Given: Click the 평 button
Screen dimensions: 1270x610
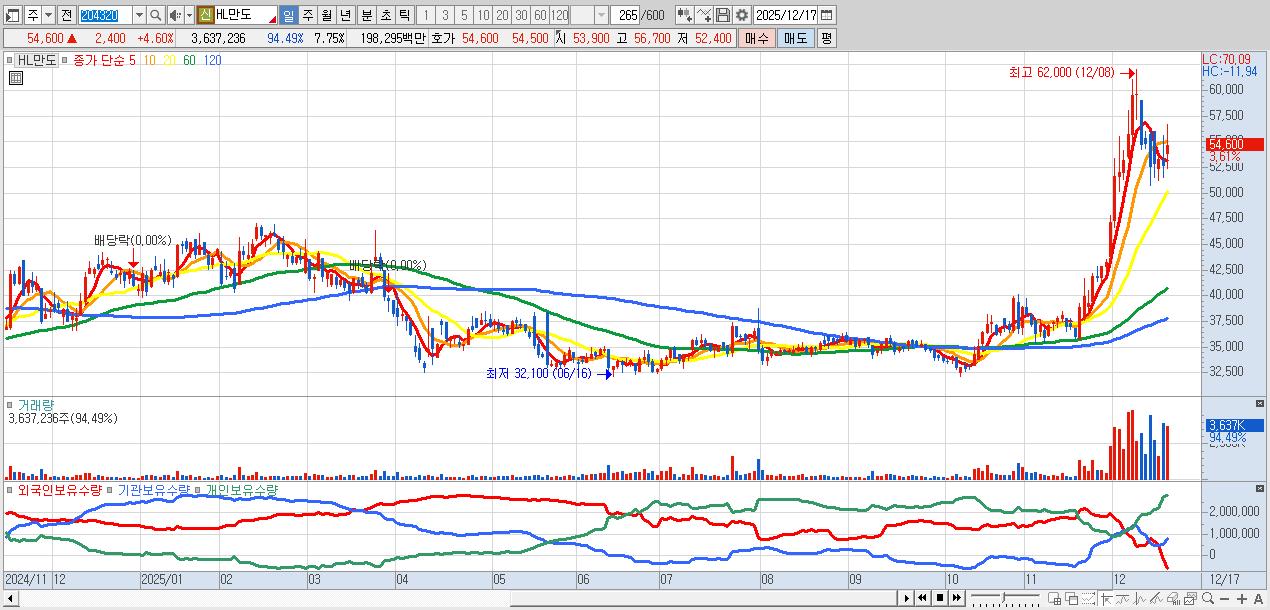Looking at the screenshot, I should [826, 38].
